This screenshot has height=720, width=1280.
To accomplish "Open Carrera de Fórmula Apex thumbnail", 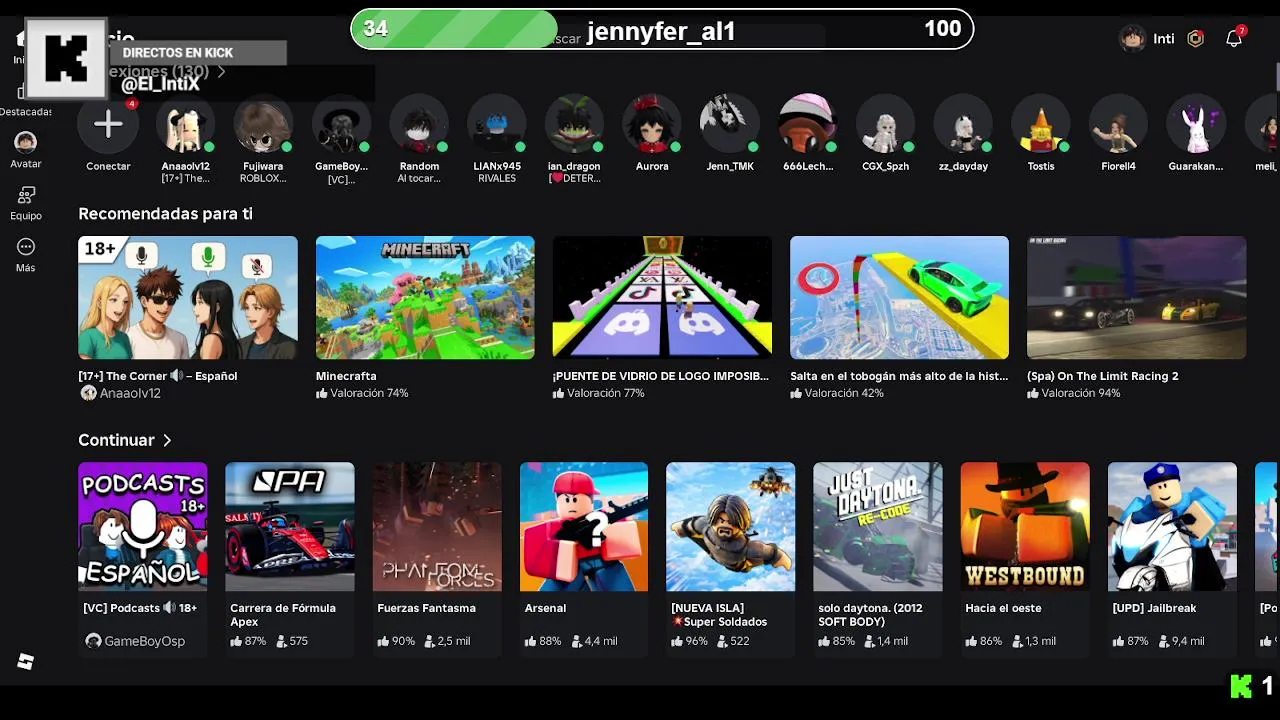I will point(290,527).
